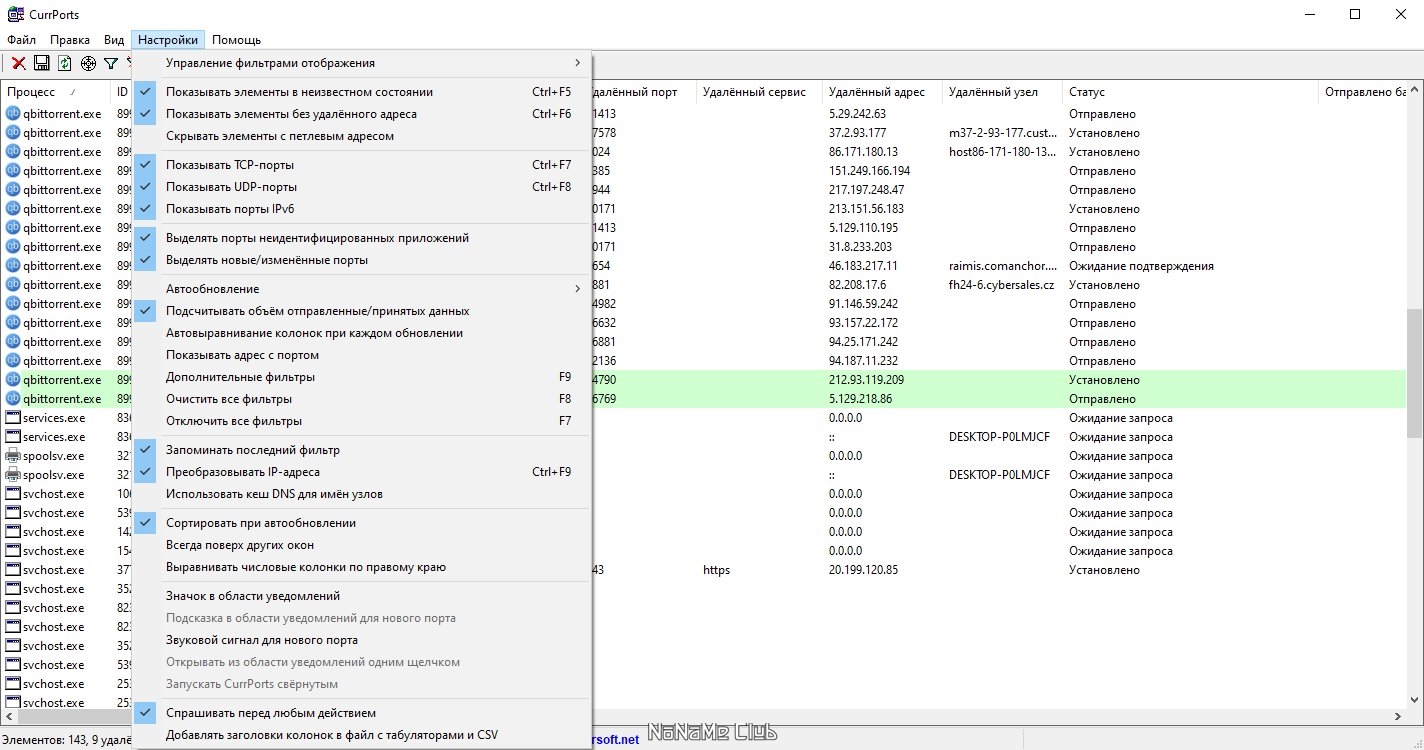Click the funnel filter toolbar icon
The width and height of the screenshot is (1424, 750).
tap(111, 63)
